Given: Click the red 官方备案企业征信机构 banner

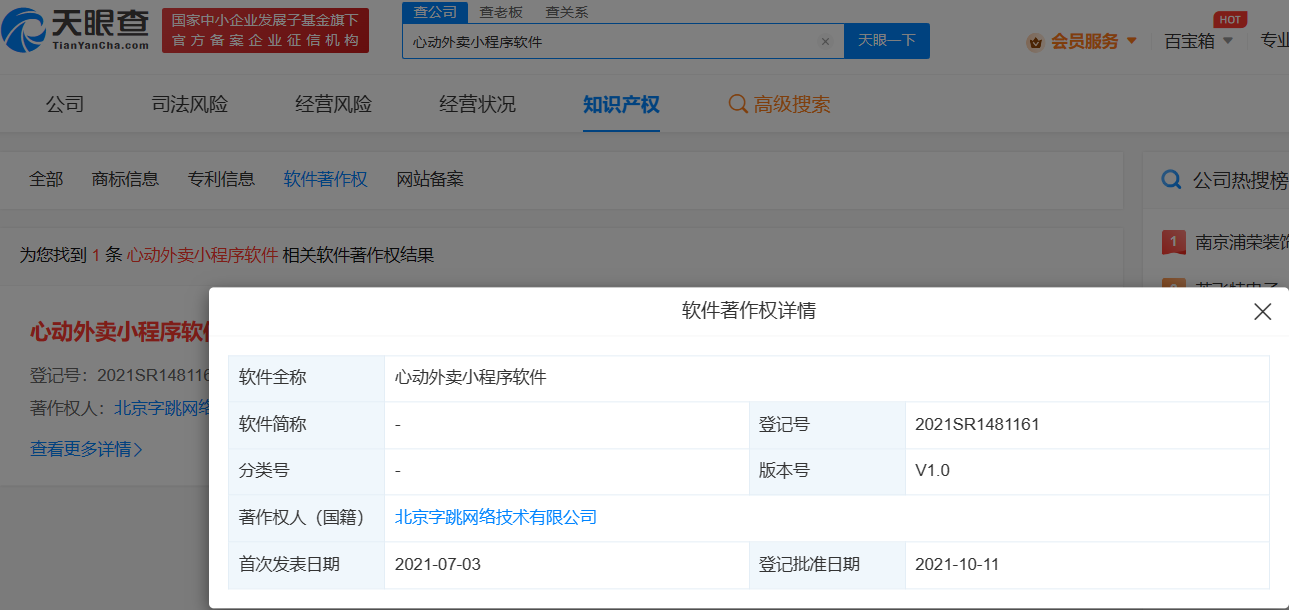Looking at the screenshot, I should pos(266,31).
